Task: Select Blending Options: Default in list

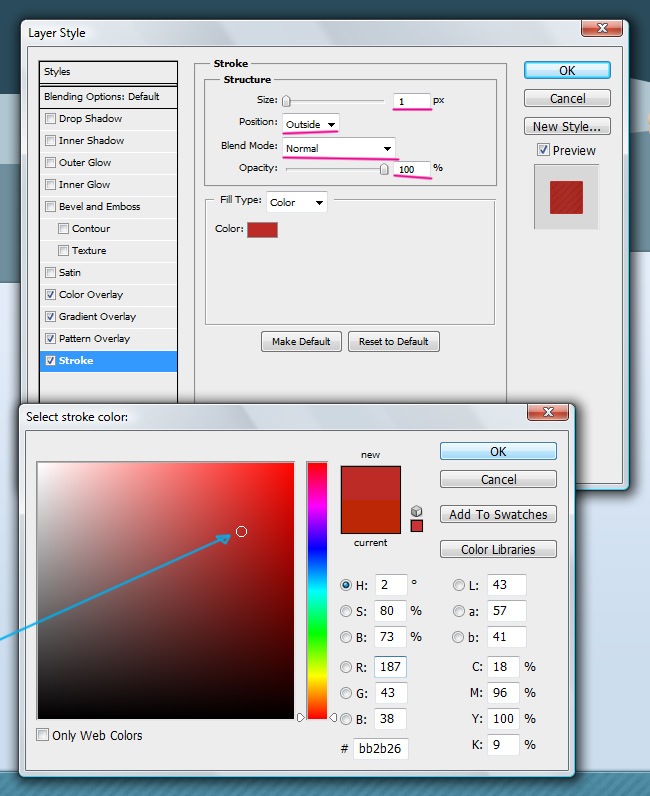Action: (x=108, y=97)
